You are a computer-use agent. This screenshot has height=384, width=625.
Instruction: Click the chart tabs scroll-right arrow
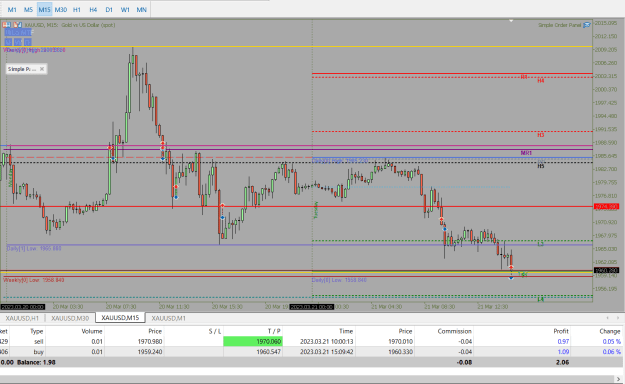[x=618, y=318]
